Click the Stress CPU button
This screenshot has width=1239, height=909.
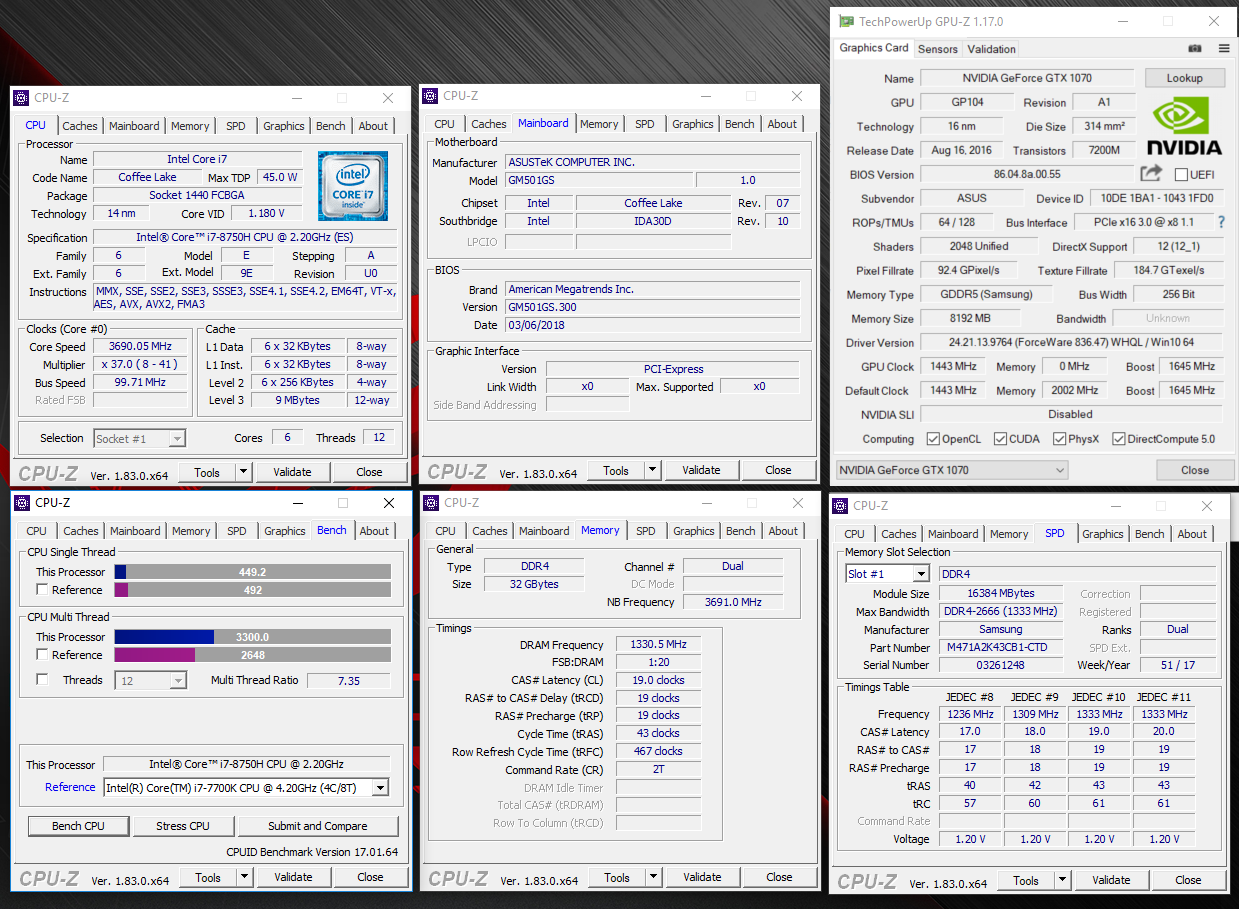183,826
